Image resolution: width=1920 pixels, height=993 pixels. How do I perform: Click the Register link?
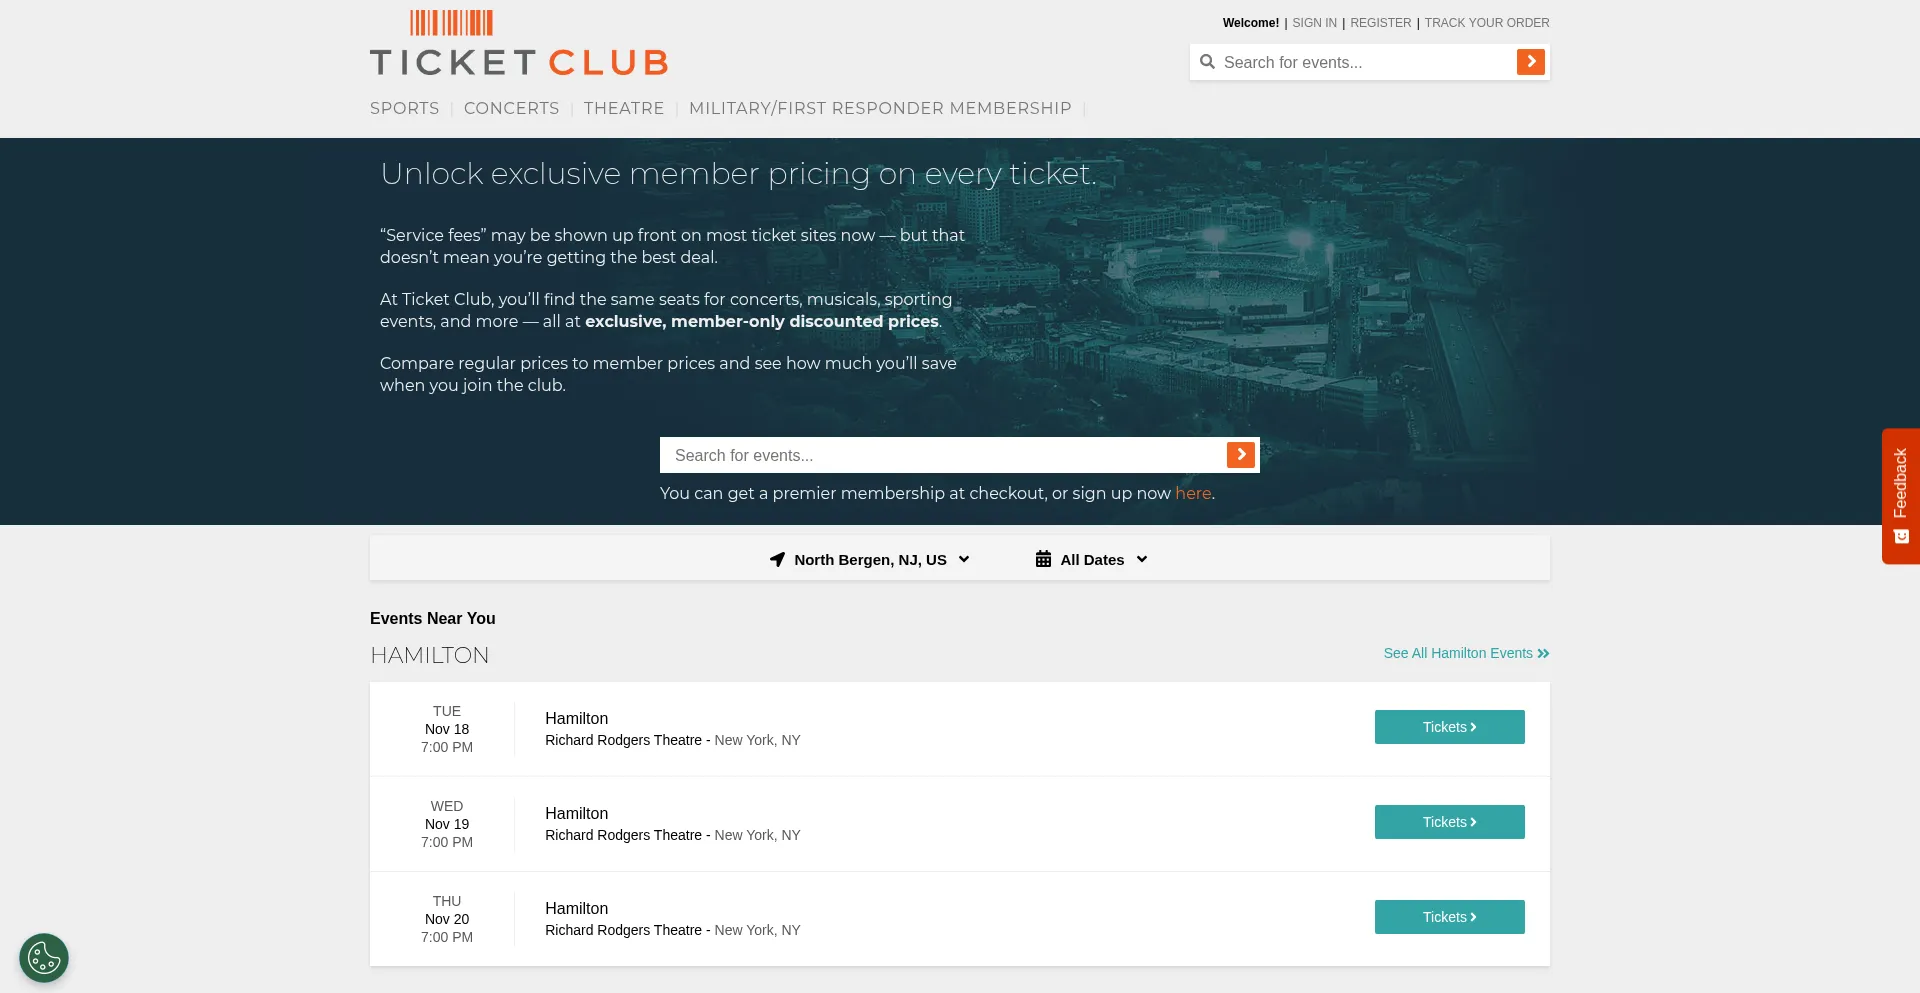(x=1380, y=23)
